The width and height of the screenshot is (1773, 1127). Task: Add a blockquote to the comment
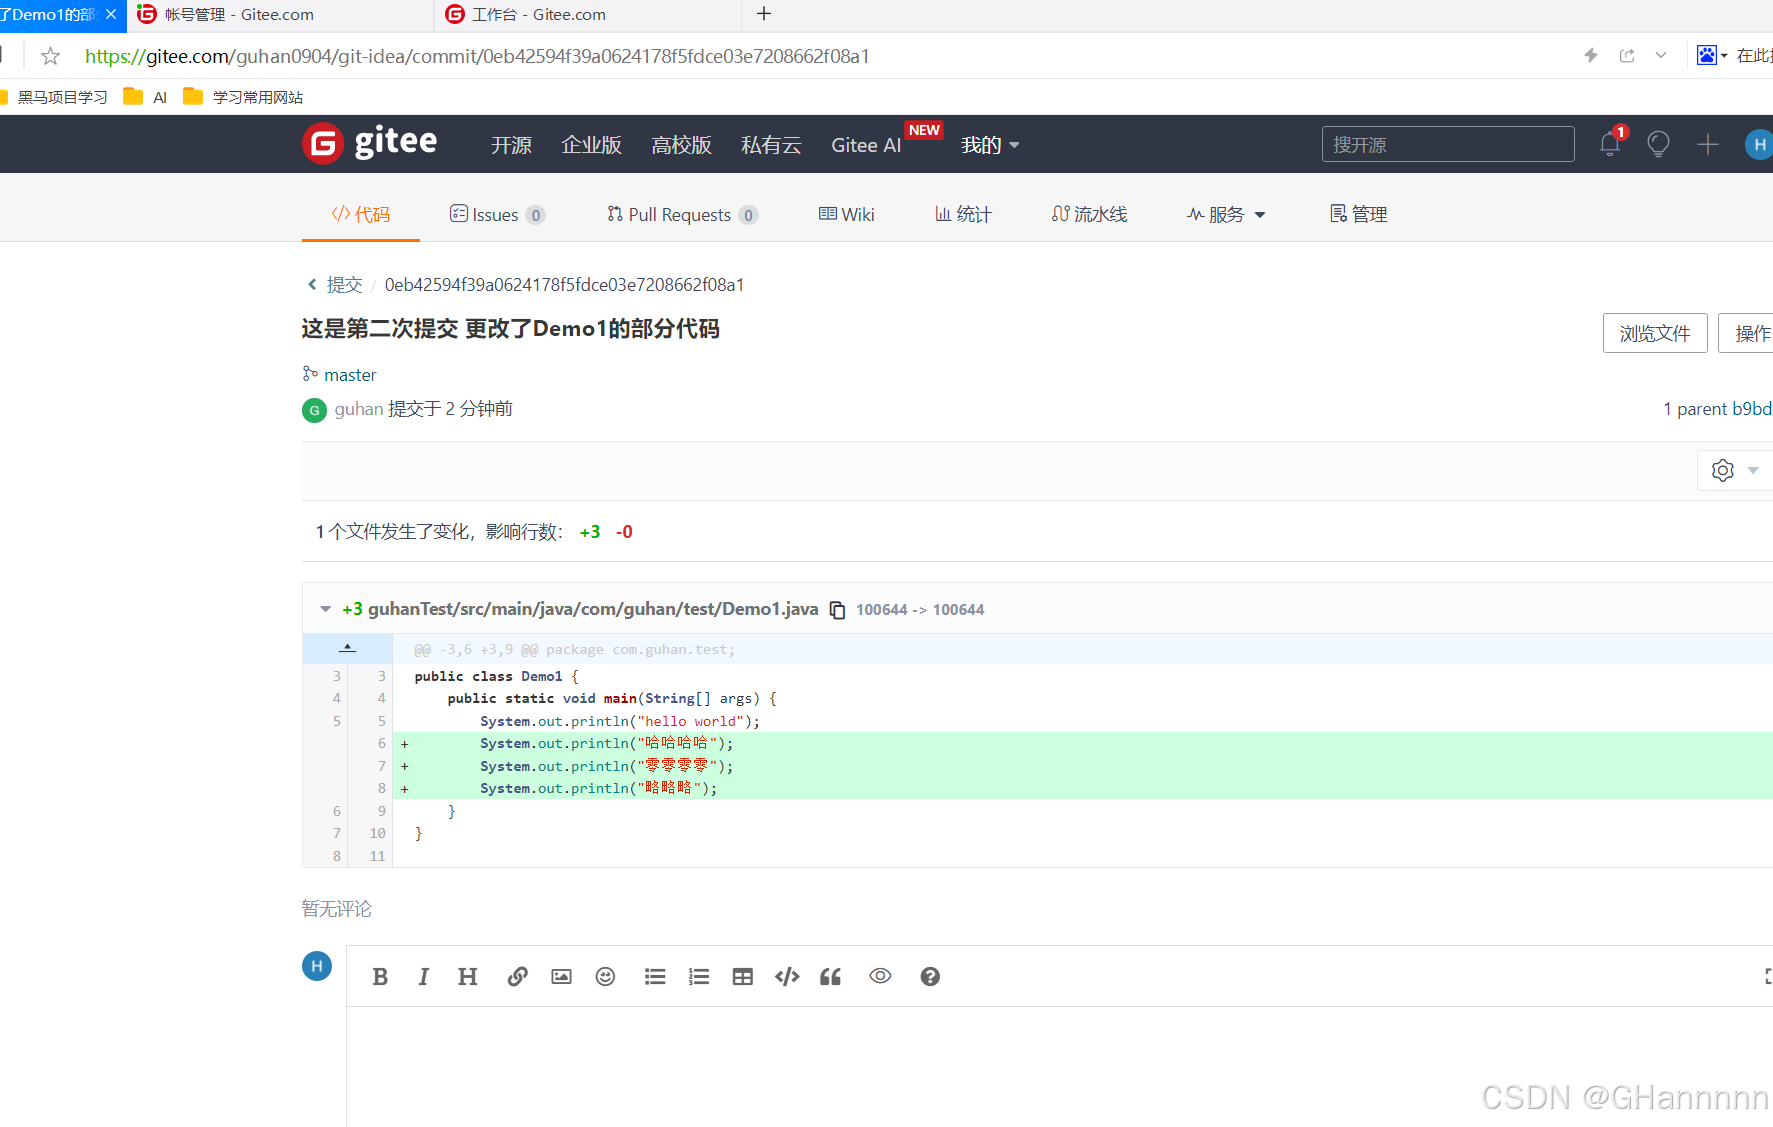[x=830, y=977]
